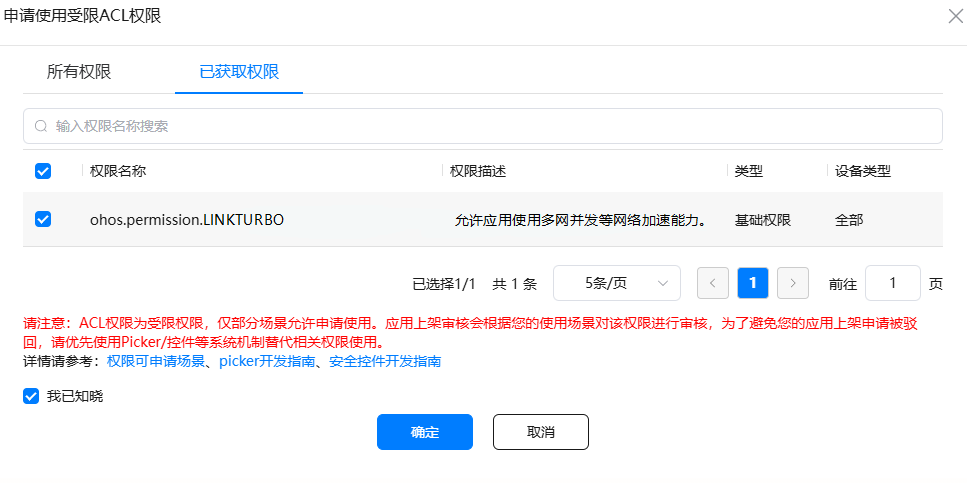Image resolution: width=967 pixels, height=483 pixels.
Task: Click the 权限名称 column header
Action: click(118, 171)
